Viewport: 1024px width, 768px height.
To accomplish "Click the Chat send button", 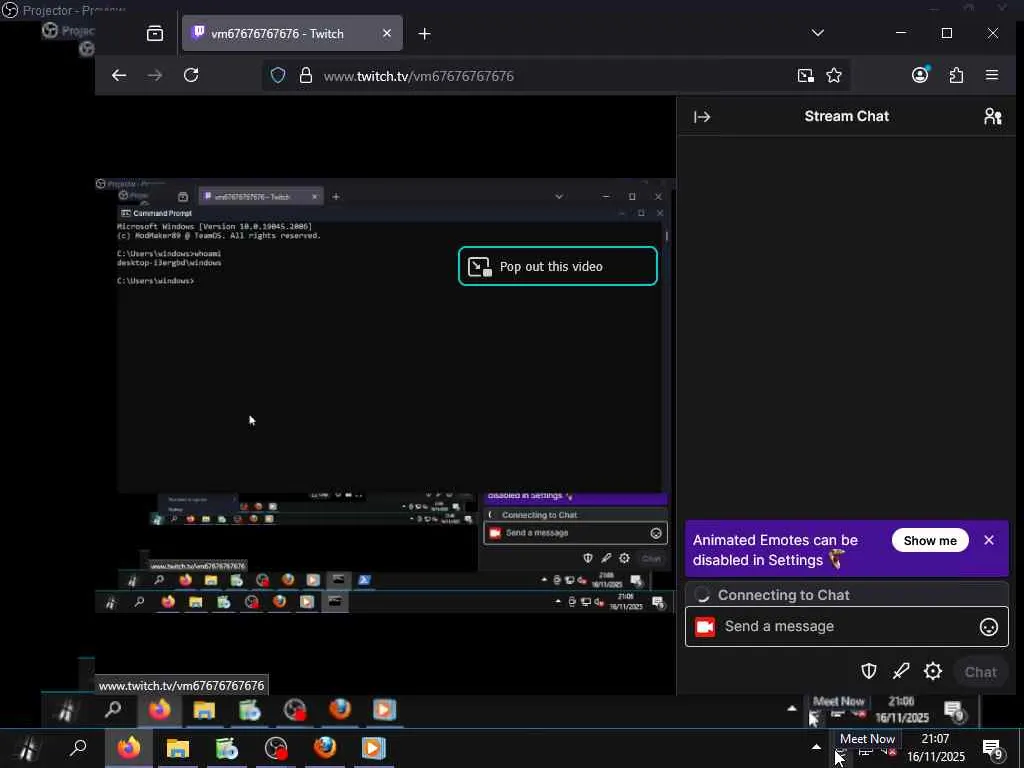I will coord(981,672).
